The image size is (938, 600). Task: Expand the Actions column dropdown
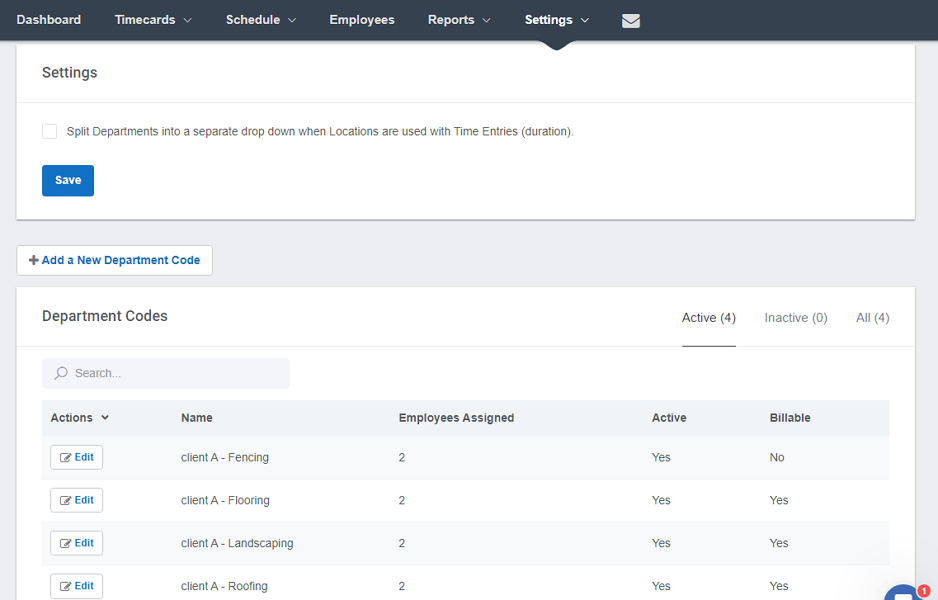click(80, 418)
